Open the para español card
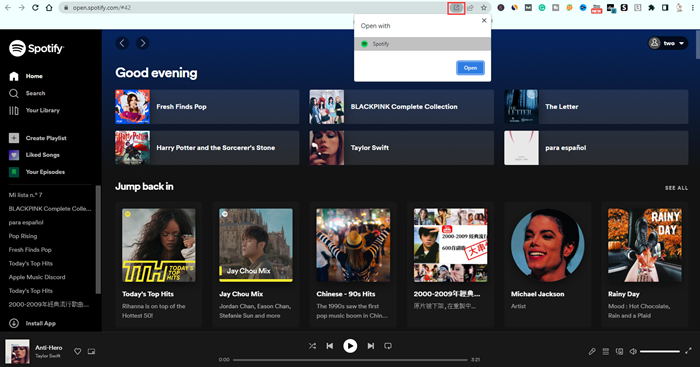 point(596,148)
